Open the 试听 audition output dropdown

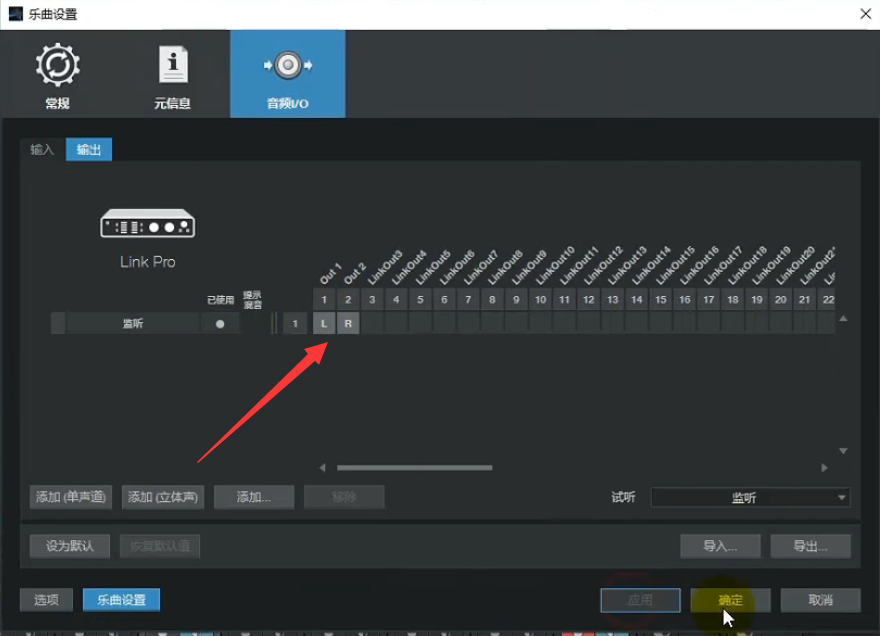pyautogui.click(x=750, y=497)
